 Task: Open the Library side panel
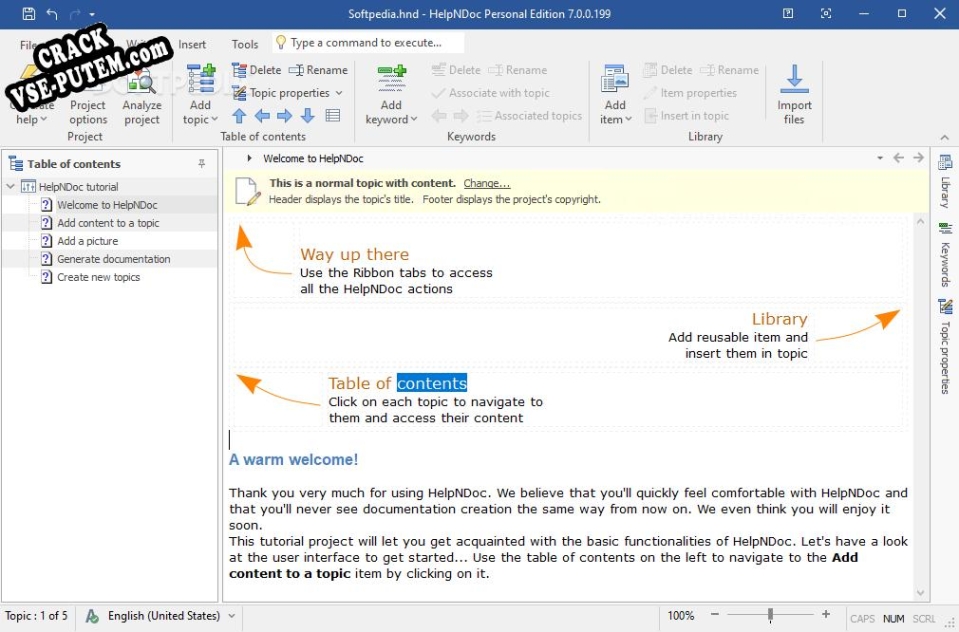(x=945, y=181)
